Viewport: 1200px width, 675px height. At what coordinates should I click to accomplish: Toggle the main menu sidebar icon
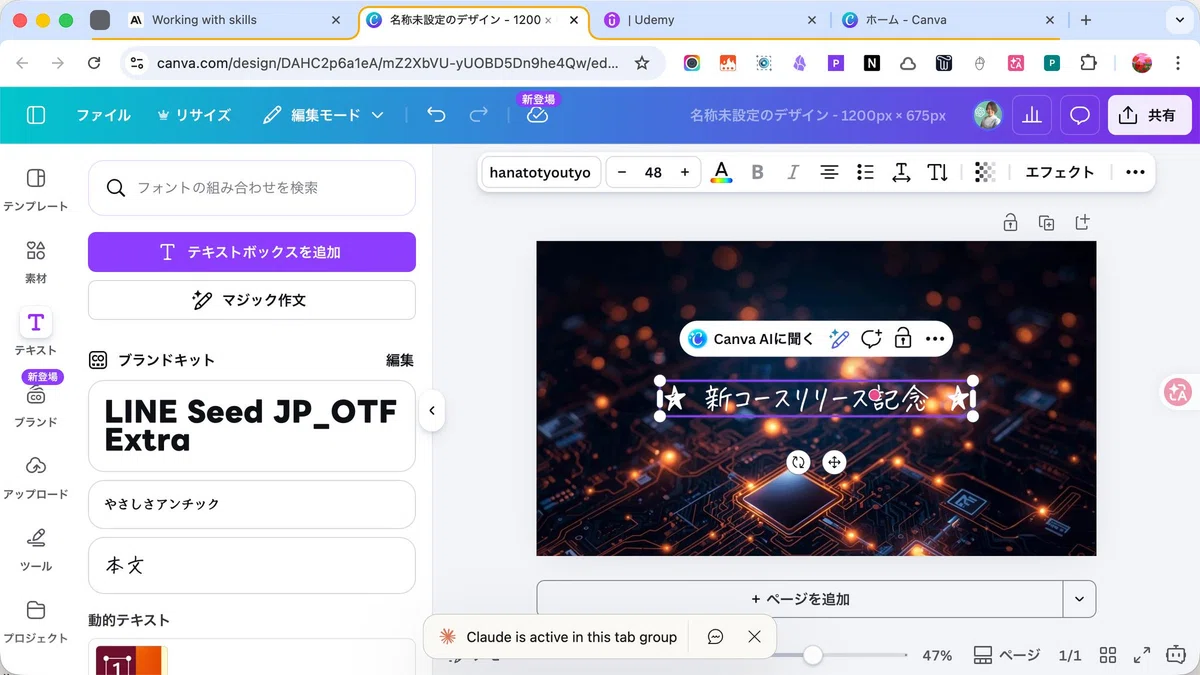point(36,115)
